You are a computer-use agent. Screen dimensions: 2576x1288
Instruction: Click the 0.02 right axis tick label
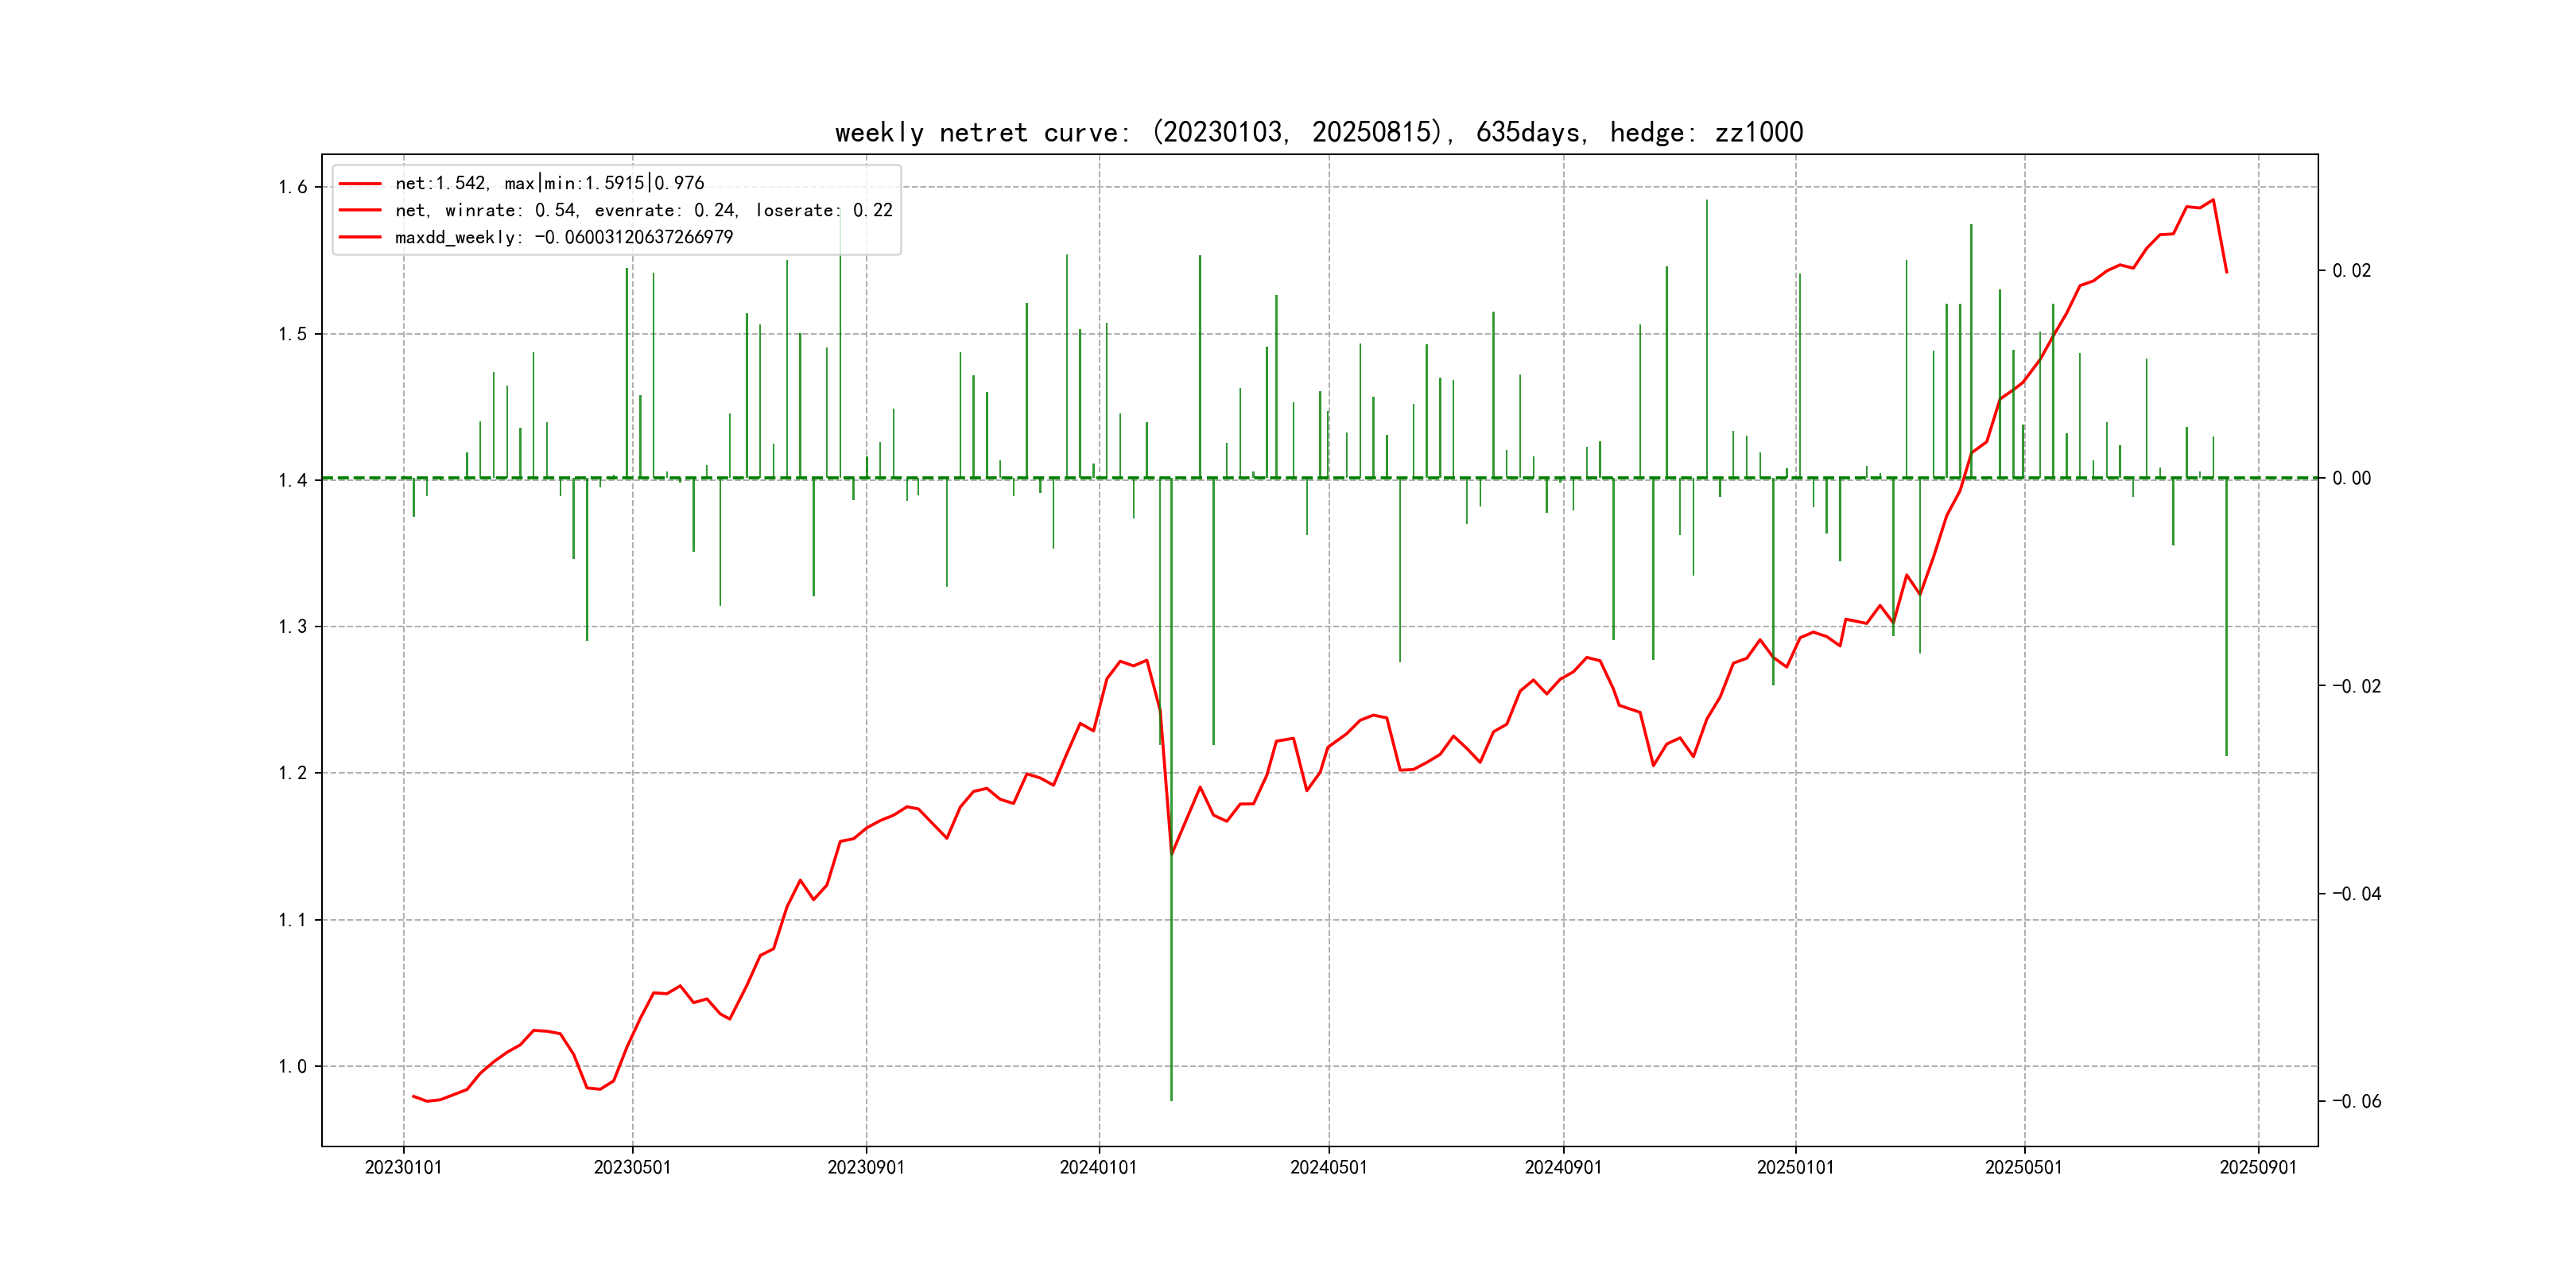(x=2351, y=270)
